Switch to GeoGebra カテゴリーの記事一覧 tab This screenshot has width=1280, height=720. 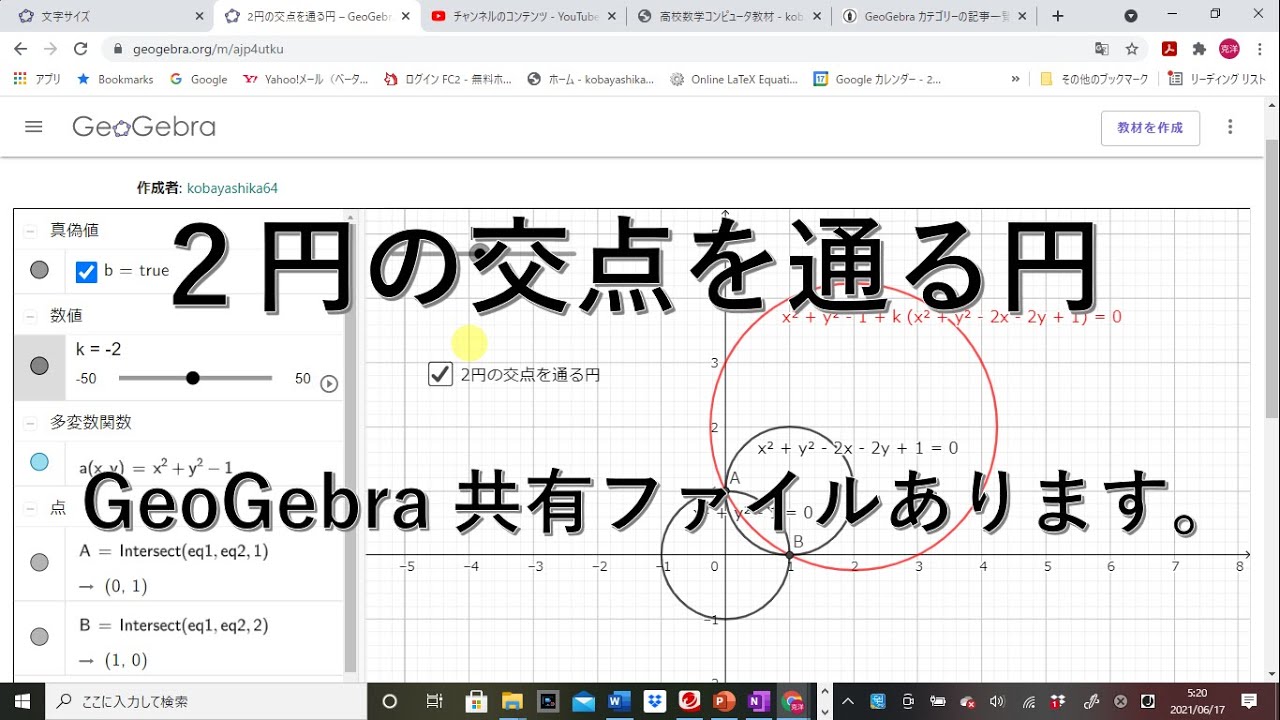pos(935,16)
